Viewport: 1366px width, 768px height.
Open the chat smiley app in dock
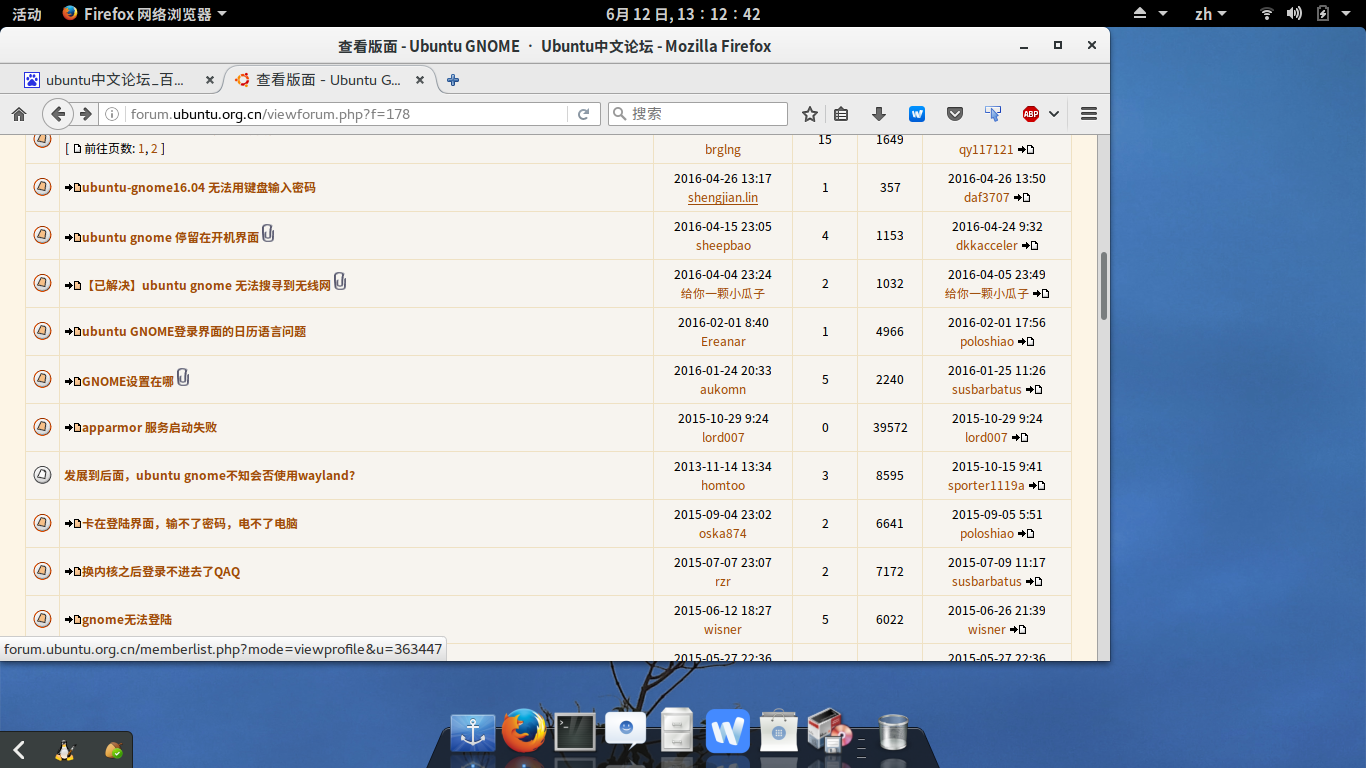626,730
